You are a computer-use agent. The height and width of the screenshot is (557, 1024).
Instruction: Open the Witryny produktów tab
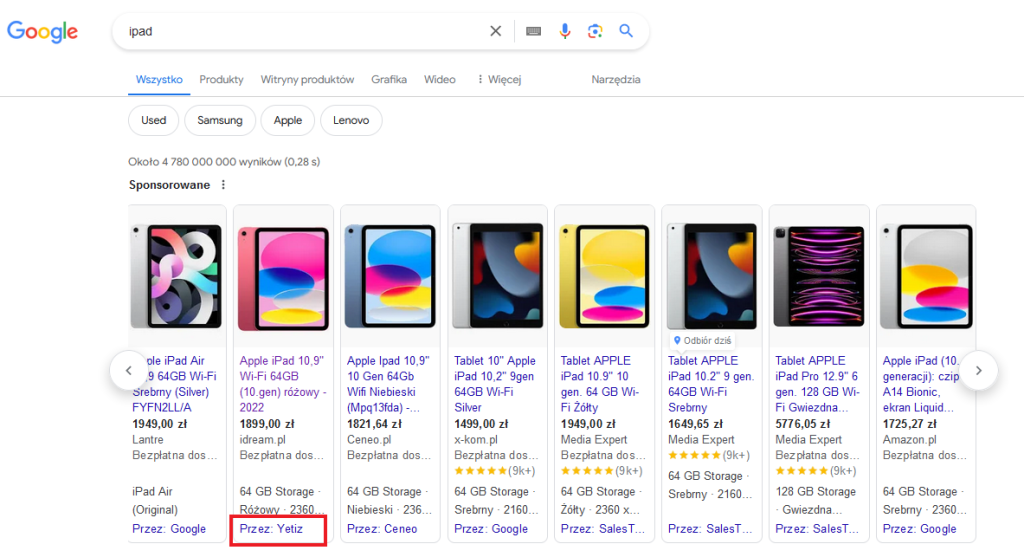307,80
